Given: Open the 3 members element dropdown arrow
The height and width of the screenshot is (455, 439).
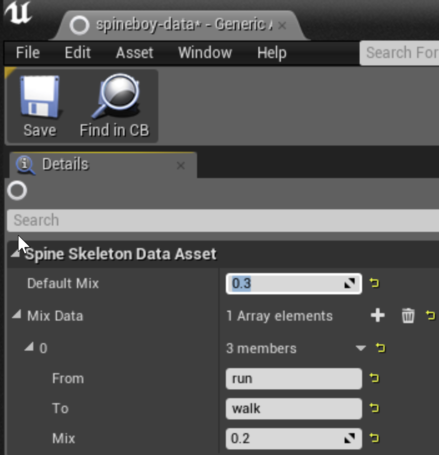Looking at the screenshot, I should (x=361, y=348).
